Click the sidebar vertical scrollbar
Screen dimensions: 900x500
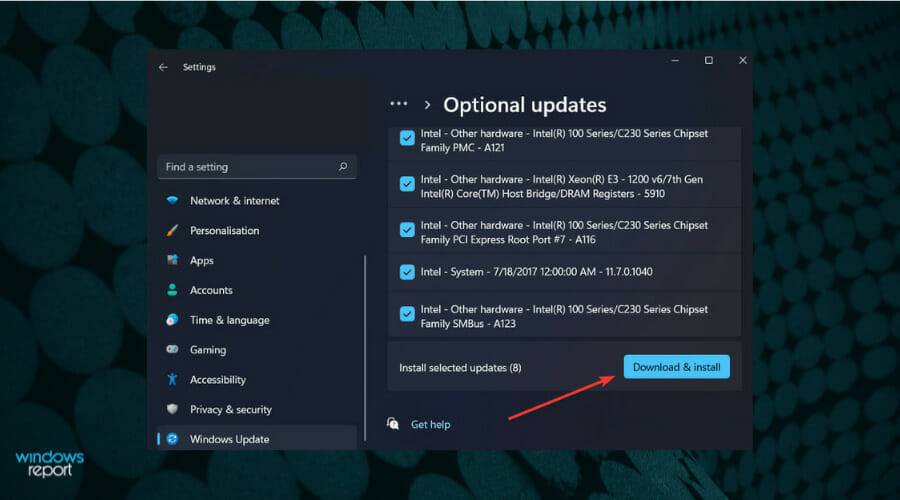click(365, 348)
